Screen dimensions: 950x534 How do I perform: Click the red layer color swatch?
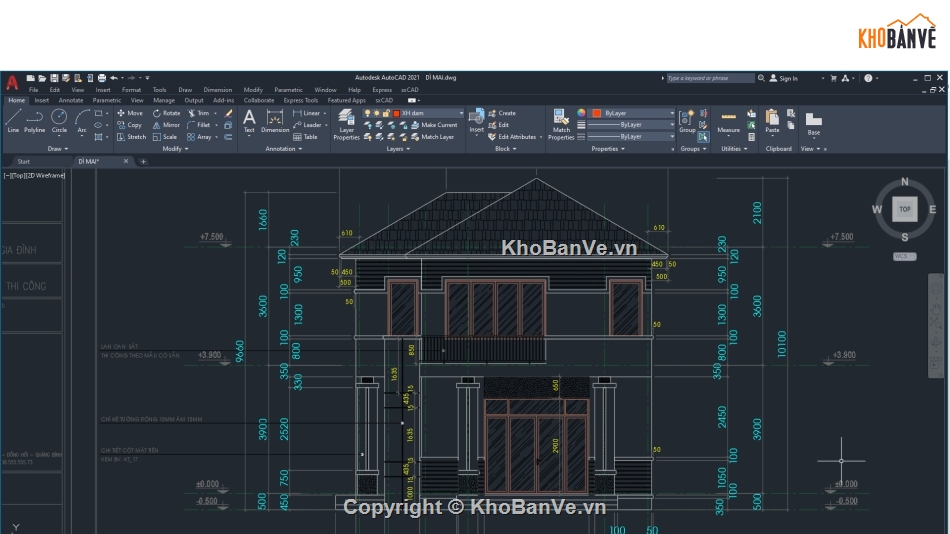[396, 113]
